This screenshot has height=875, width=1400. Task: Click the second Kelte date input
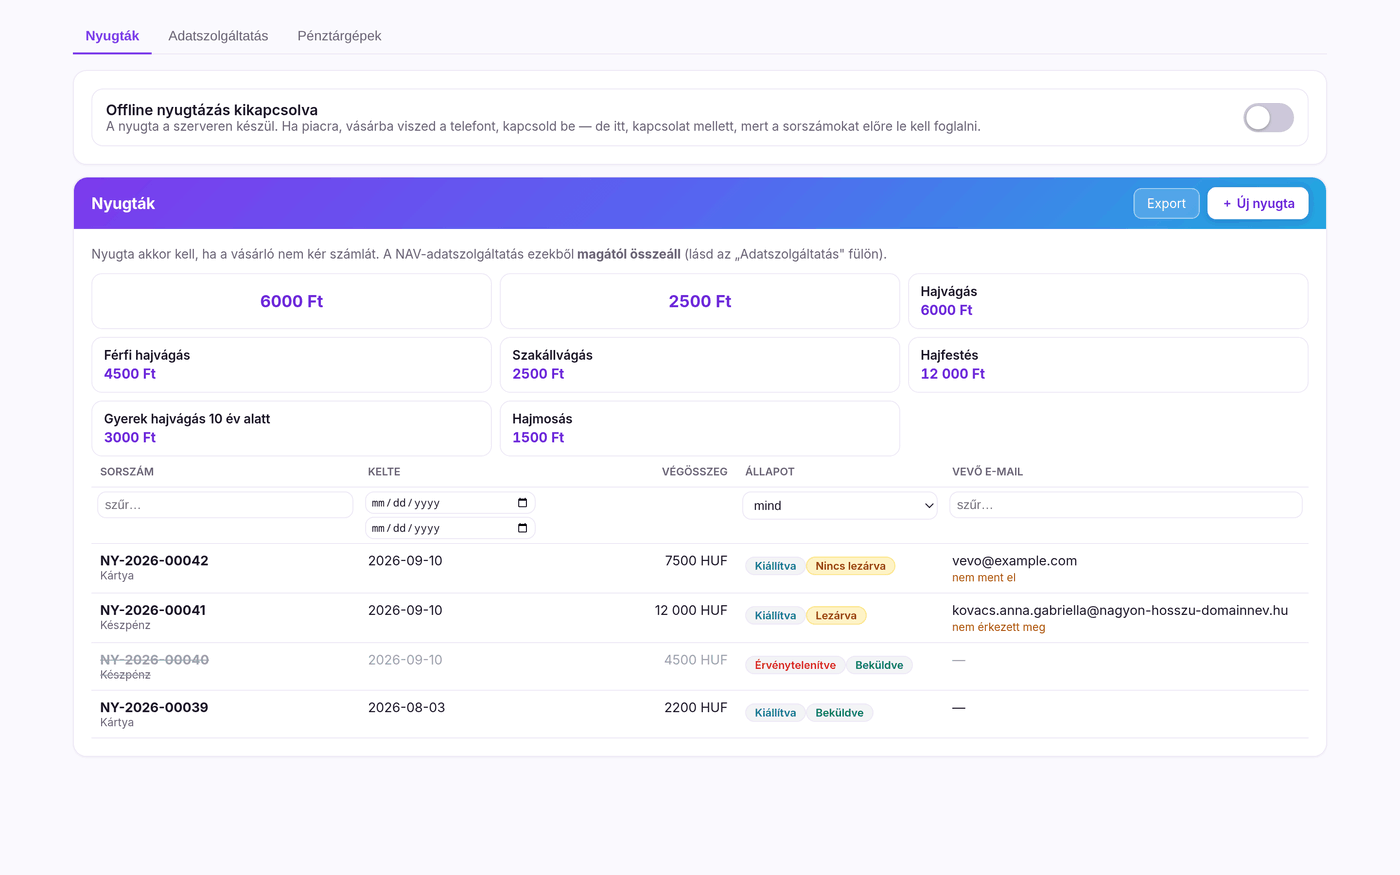pos(450,528)
